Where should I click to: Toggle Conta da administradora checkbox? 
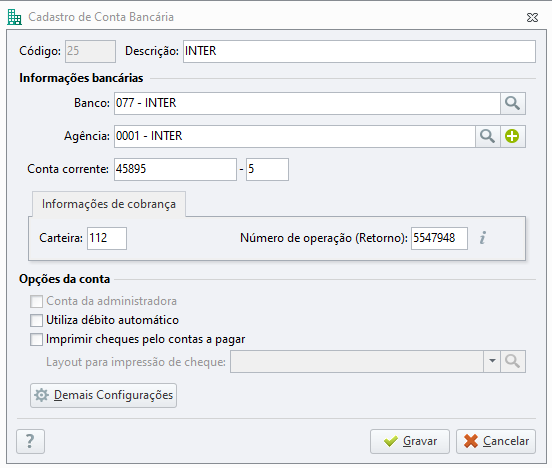click(x=36, y=301)
